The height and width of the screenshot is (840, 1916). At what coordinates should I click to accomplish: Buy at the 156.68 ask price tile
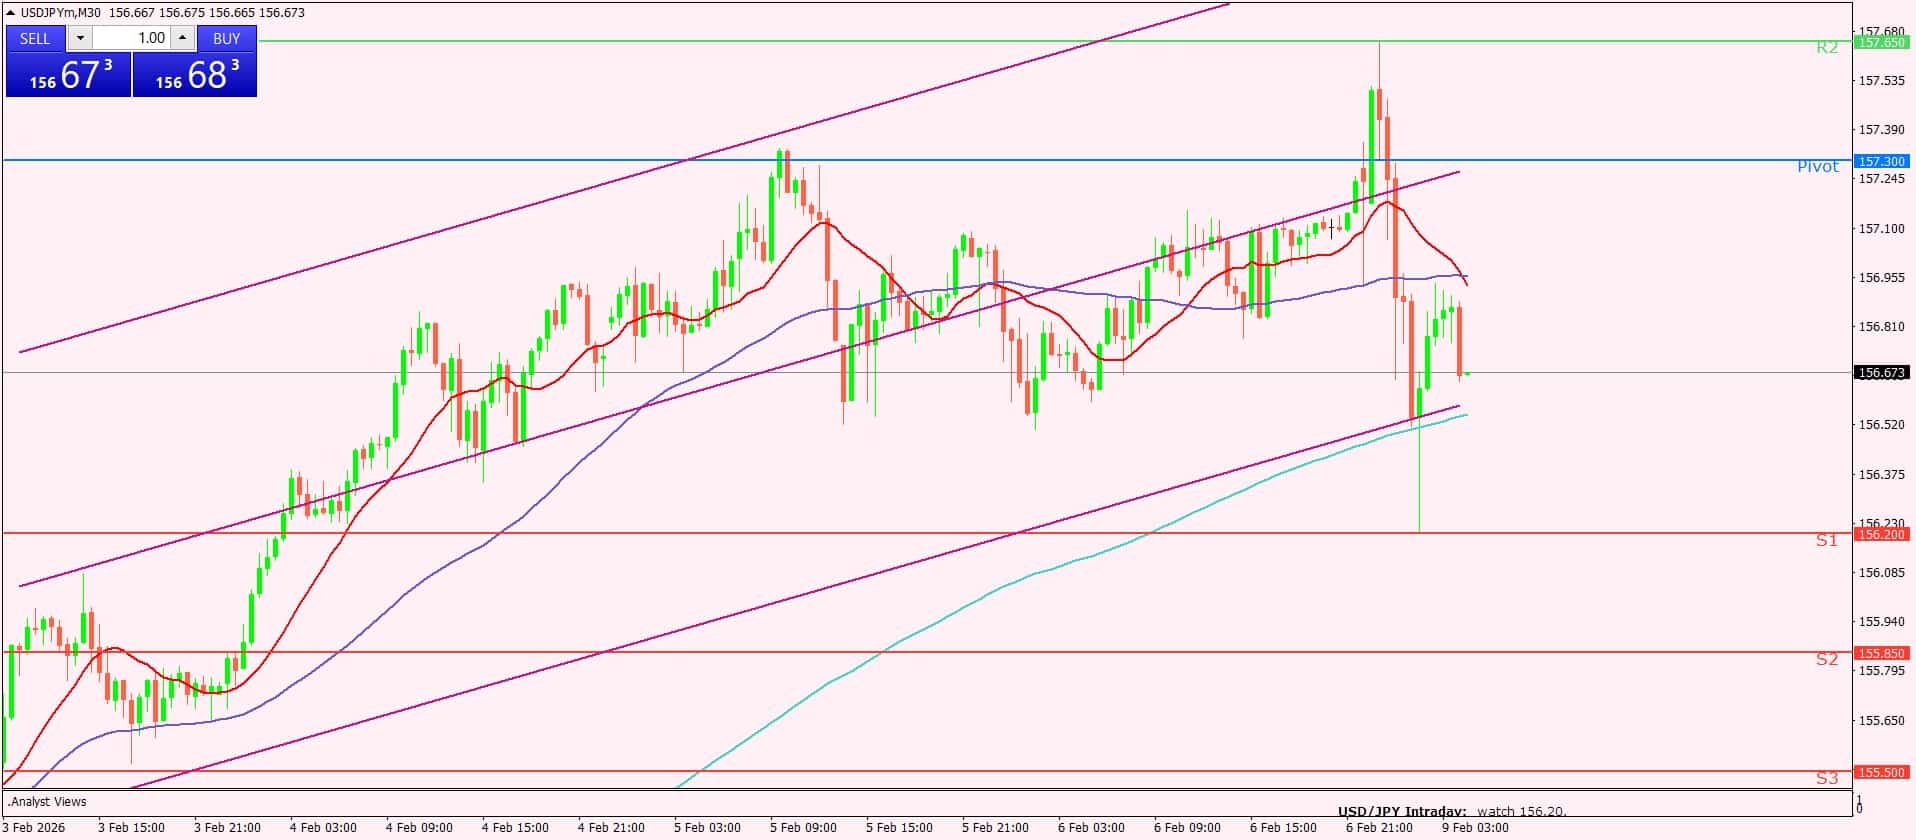(195, 75)
